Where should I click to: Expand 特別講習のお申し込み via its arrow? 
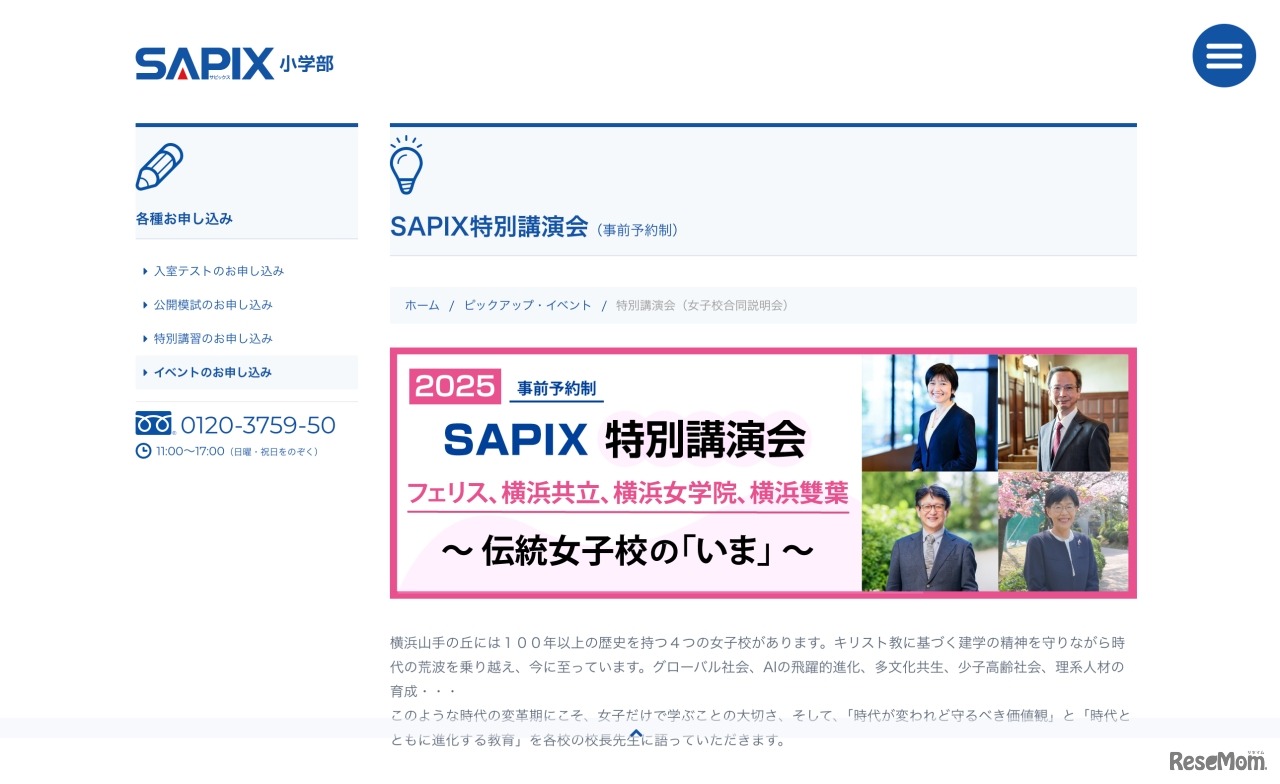point(144,338)
